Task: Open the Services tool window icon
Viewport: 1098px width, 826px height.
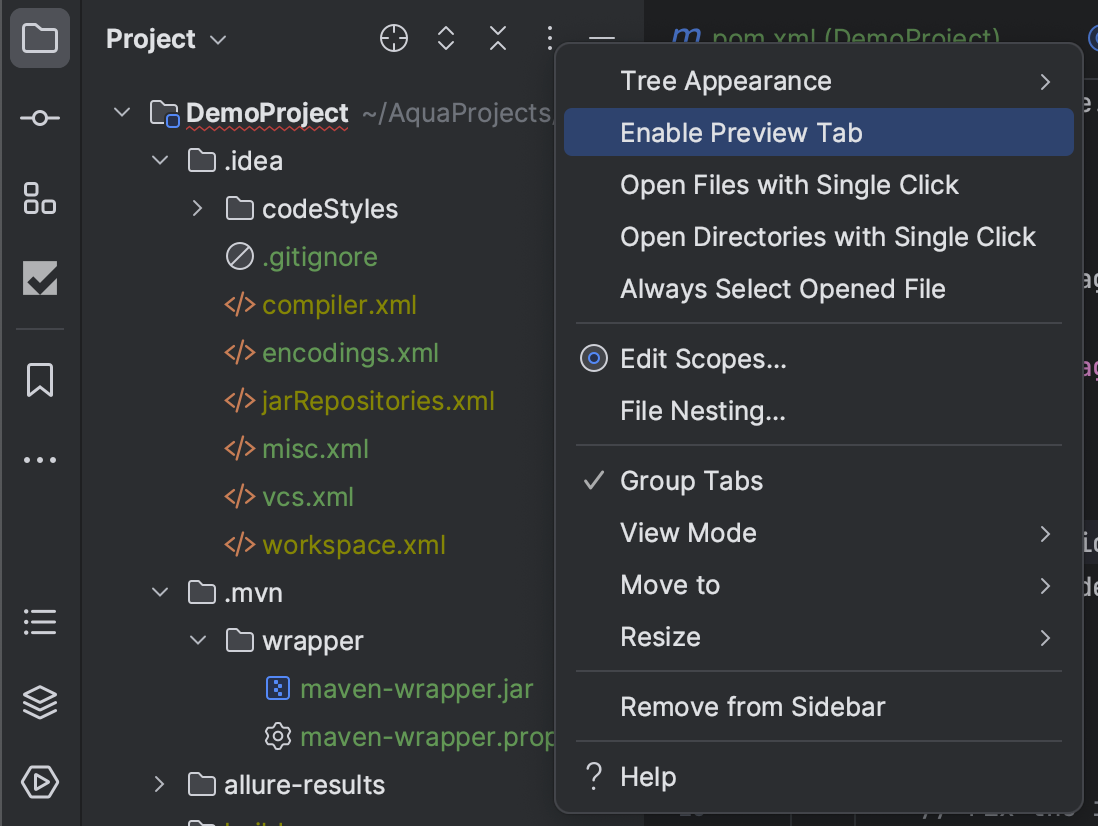Action: [40, 782]
